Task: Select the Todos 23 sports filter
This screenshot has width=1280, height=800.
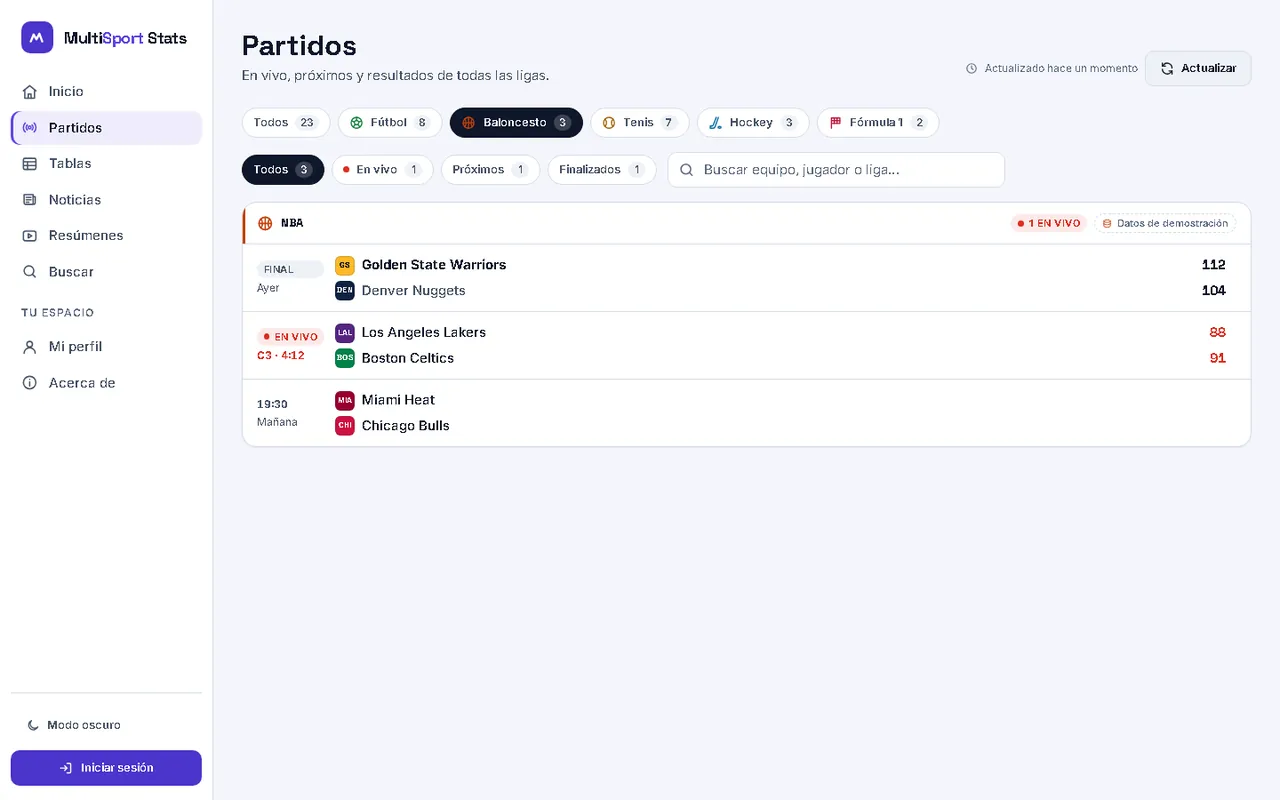Action: coord(286,122)
